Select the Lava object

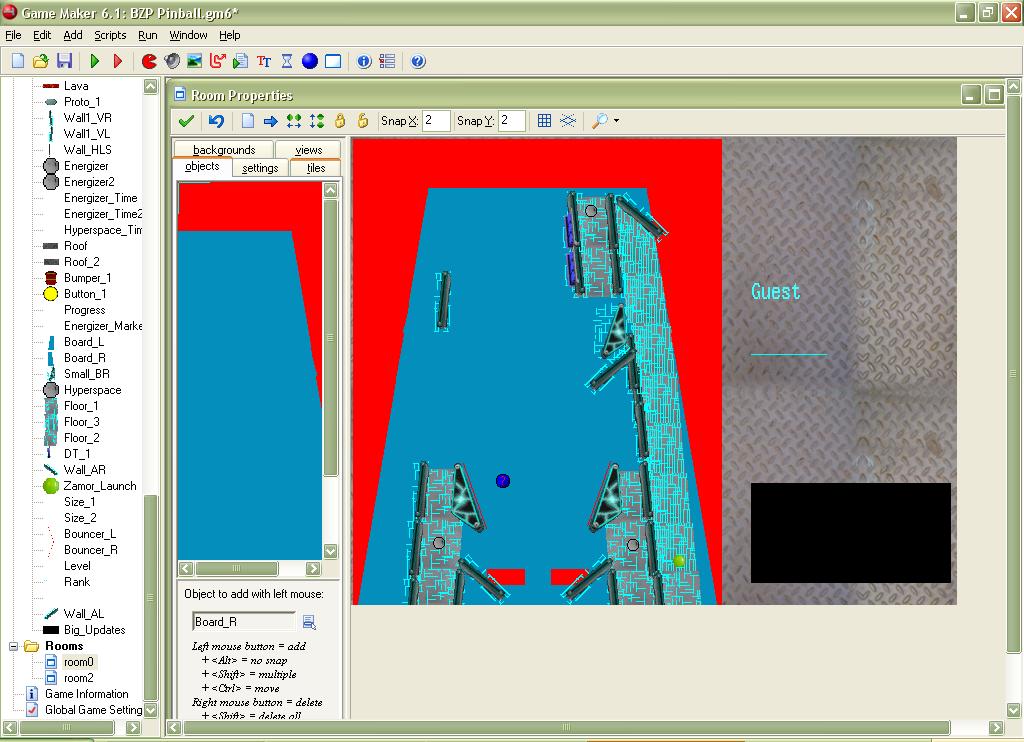coord(76,86)
